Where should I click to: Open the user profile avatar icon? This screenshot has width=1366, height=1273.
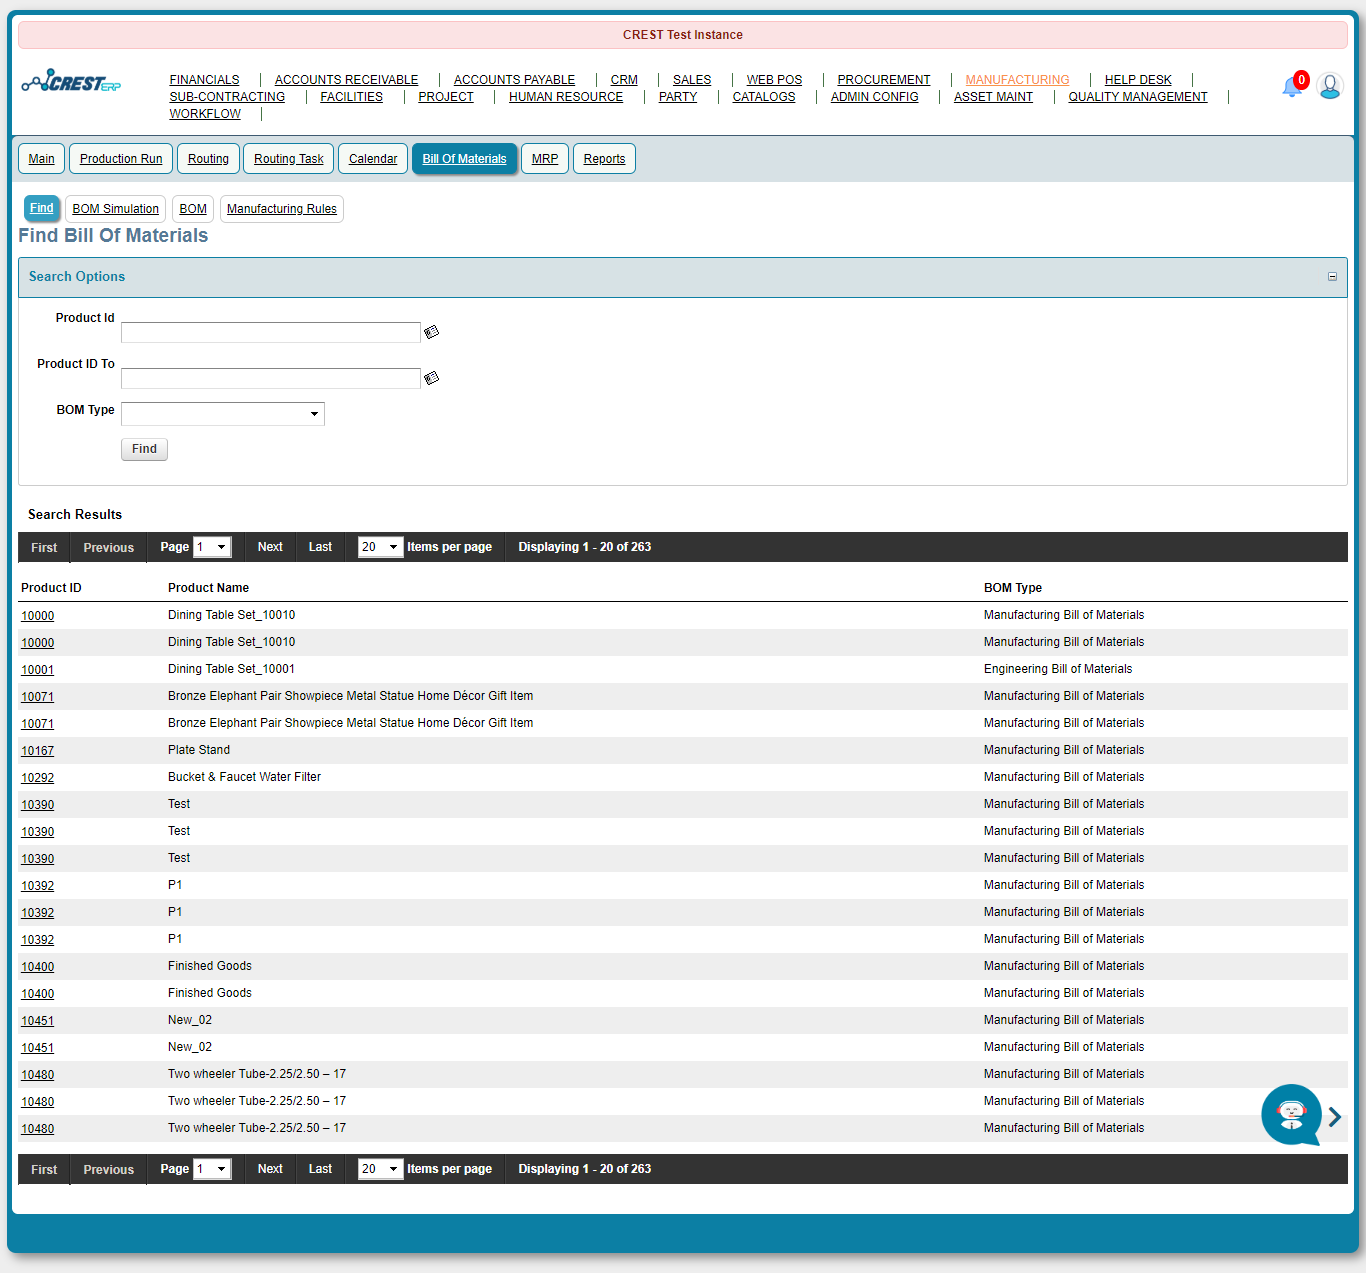click(1329, 86)
